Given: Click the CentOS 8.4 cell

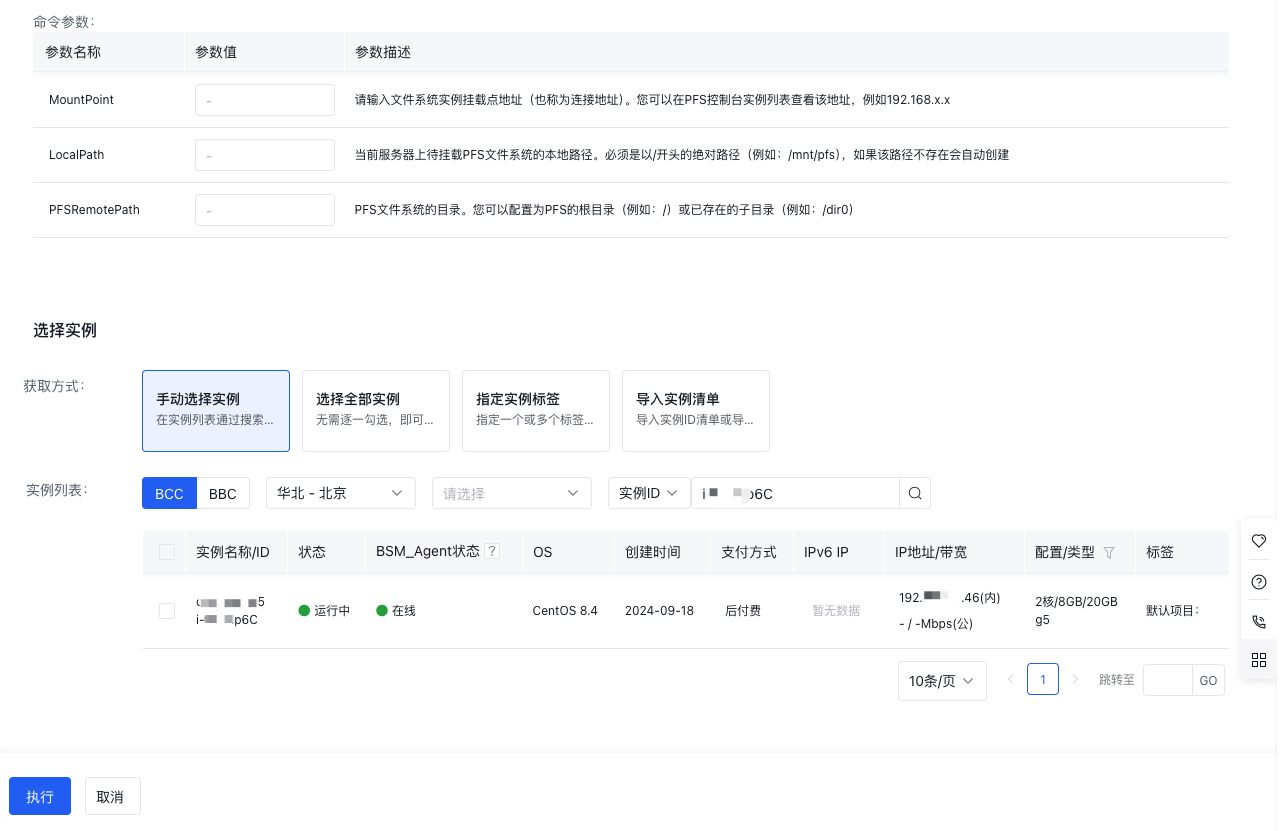Looking at the screenshot, I should (565, 610).
